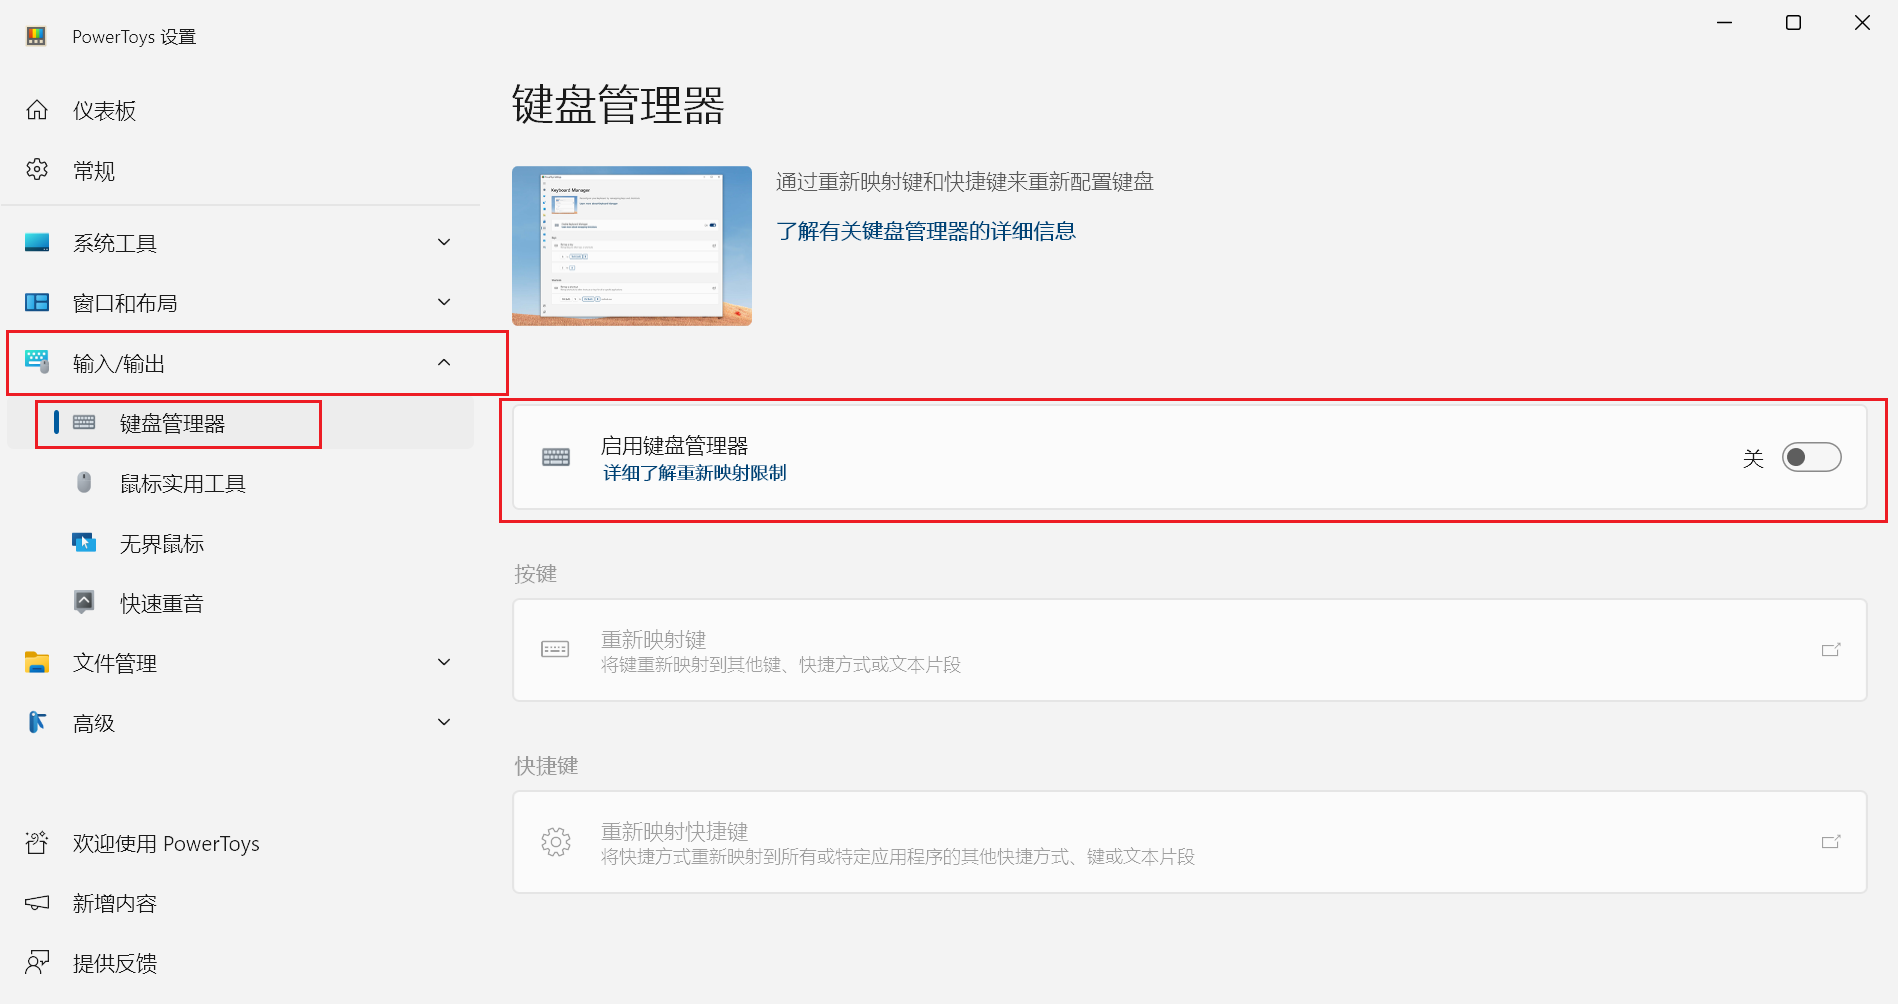Click gear icon in 重新映射快捷键 card
Screen dimensions: 1898x1004
click(x=556, y=842)
